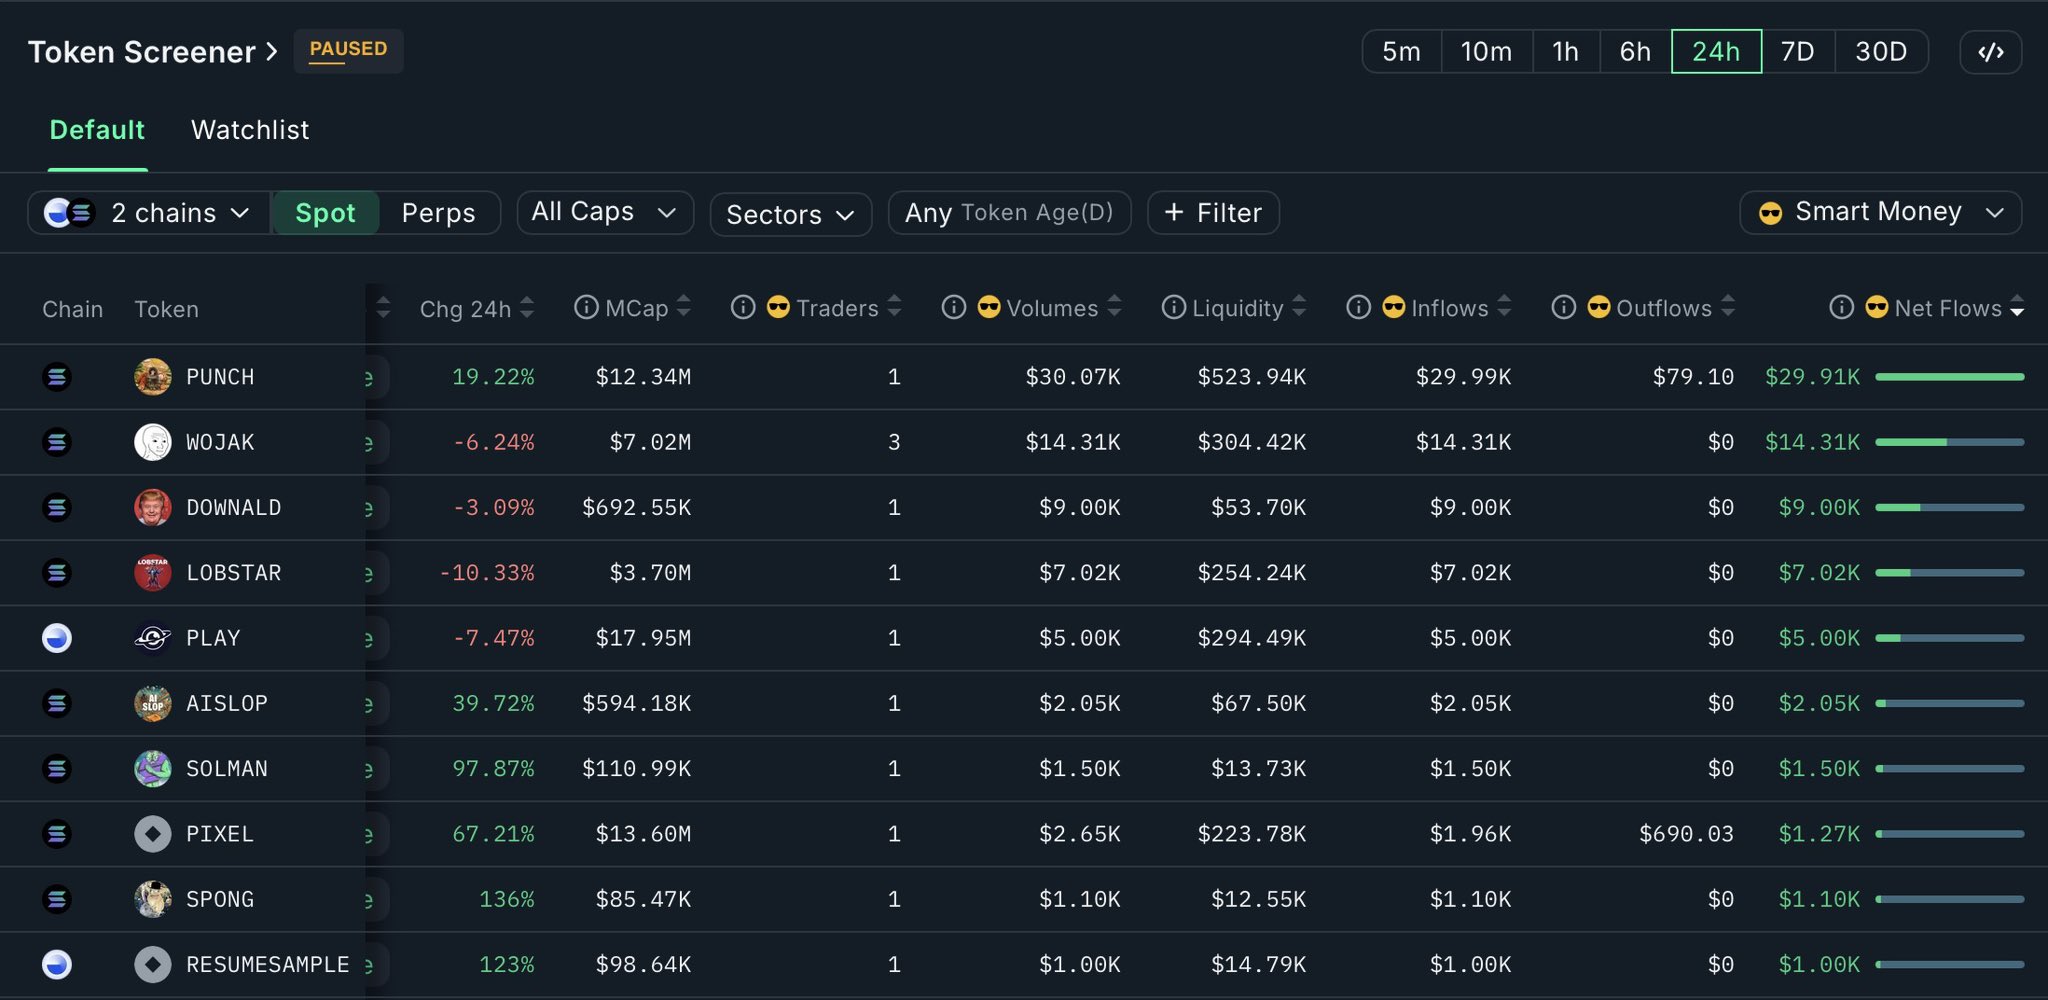Add a new Filter
This screenshot has width=2048, height=1000.
click(x=1213, y=213)
